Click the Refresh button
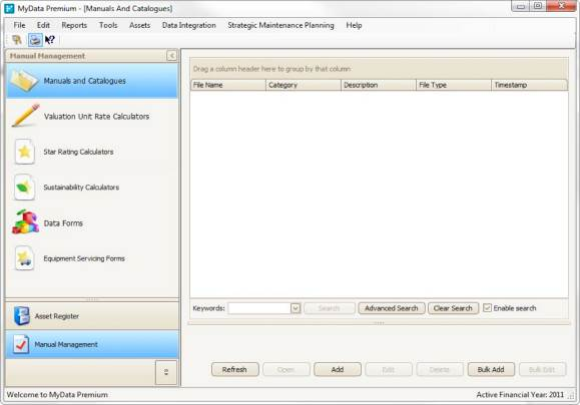 pos(235,369)
